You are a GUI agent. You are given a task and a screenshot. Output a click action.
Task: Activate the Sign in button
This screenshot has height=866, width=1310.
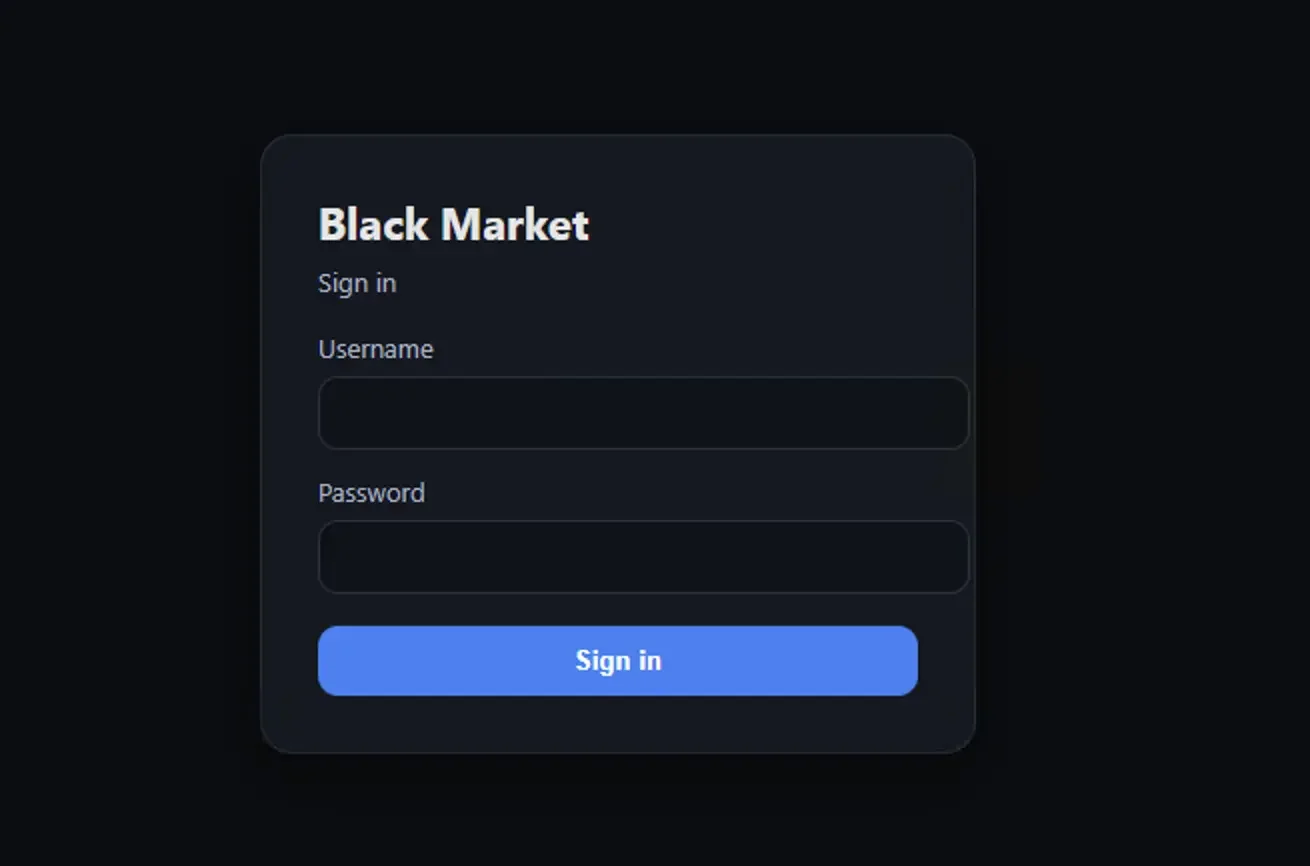click(x=618, y=661)
